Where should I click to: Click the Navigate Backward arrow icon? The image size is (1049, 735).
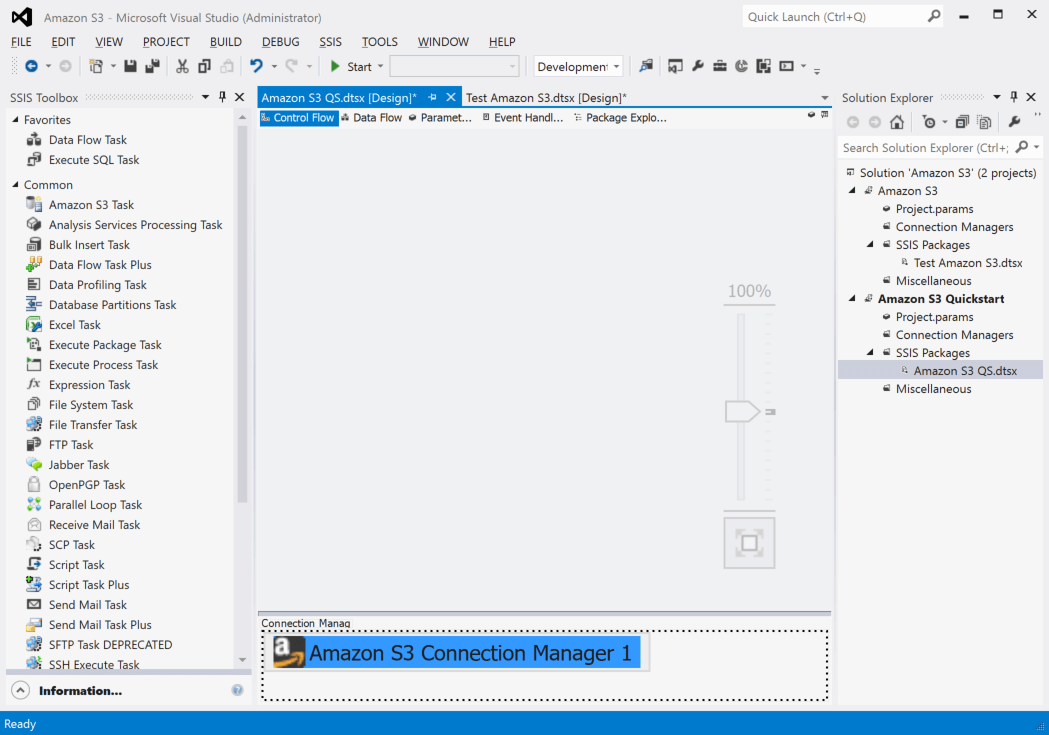coord(31,66)
